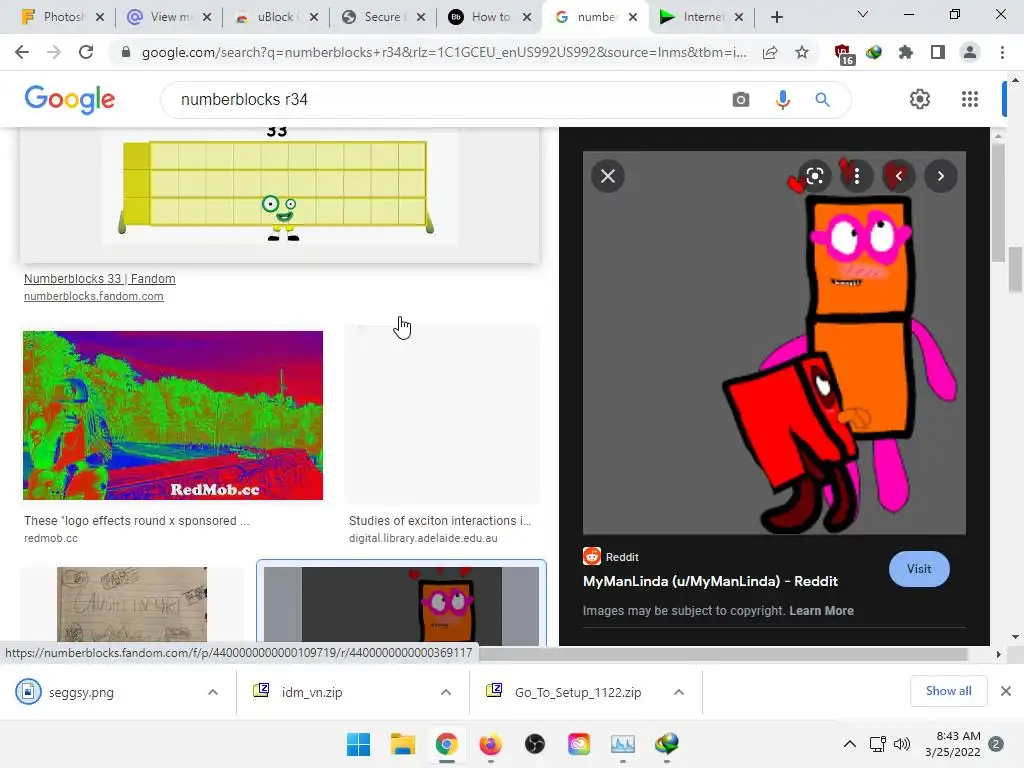Screen dimensions: 1024x768
Task: Click the address bar URL
Action: tap(444, 52)
